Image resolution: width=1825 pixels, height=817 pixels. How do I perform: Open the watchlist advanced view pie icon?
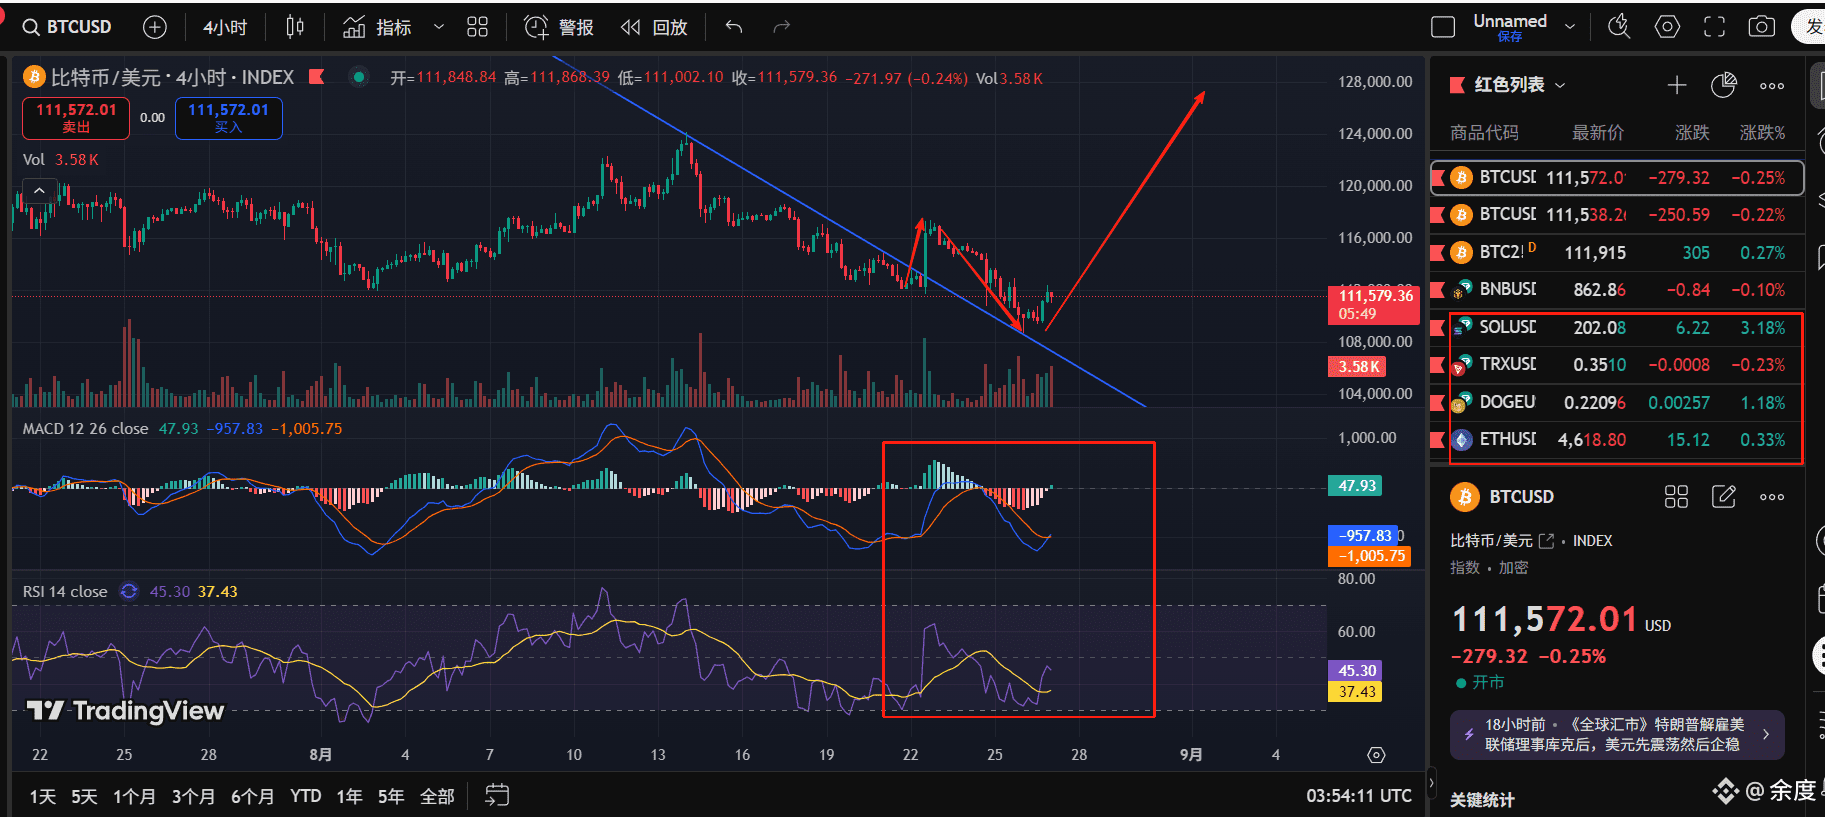coord(1724,85)
